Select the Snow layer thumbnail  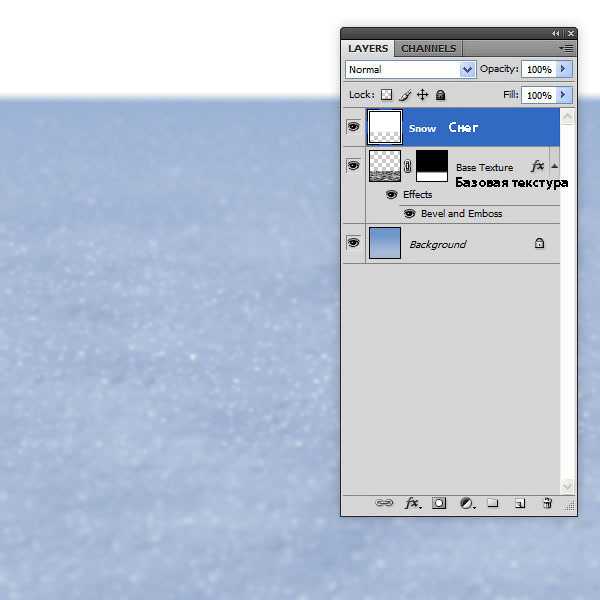(385, 127)
